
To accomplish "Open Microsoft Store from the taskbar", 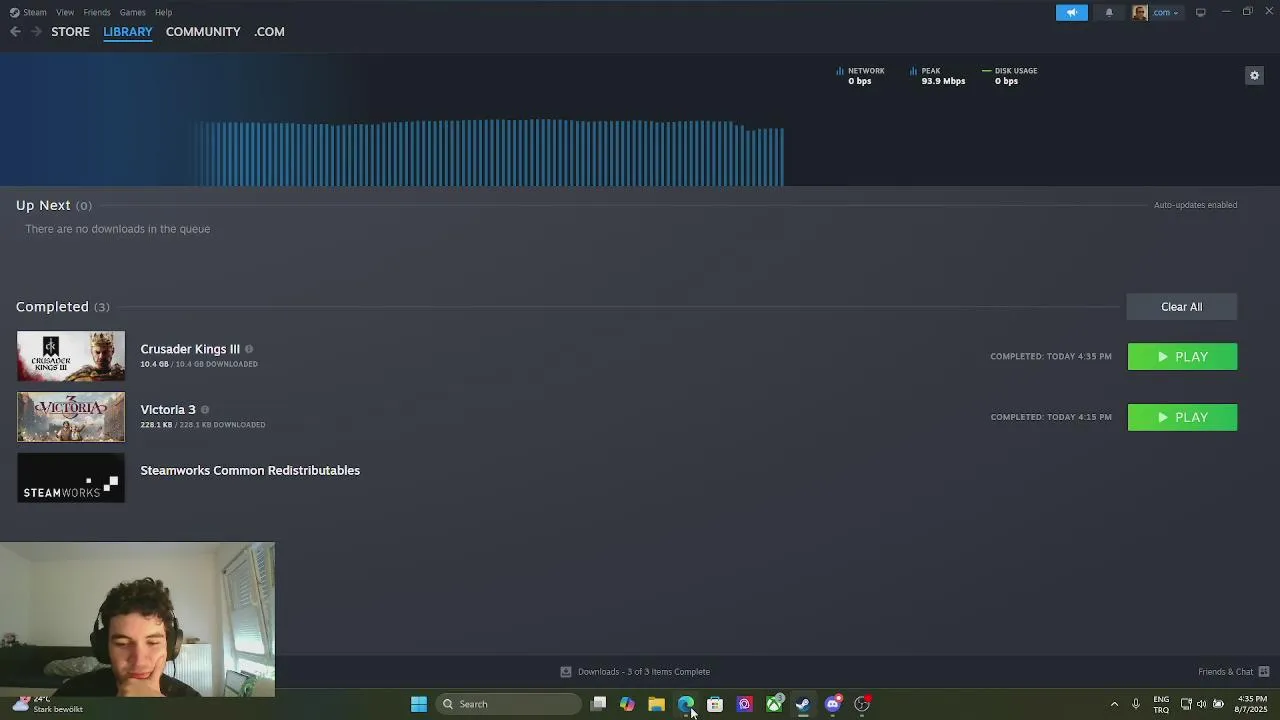I will pyautogui.click(x=715, y=704).
